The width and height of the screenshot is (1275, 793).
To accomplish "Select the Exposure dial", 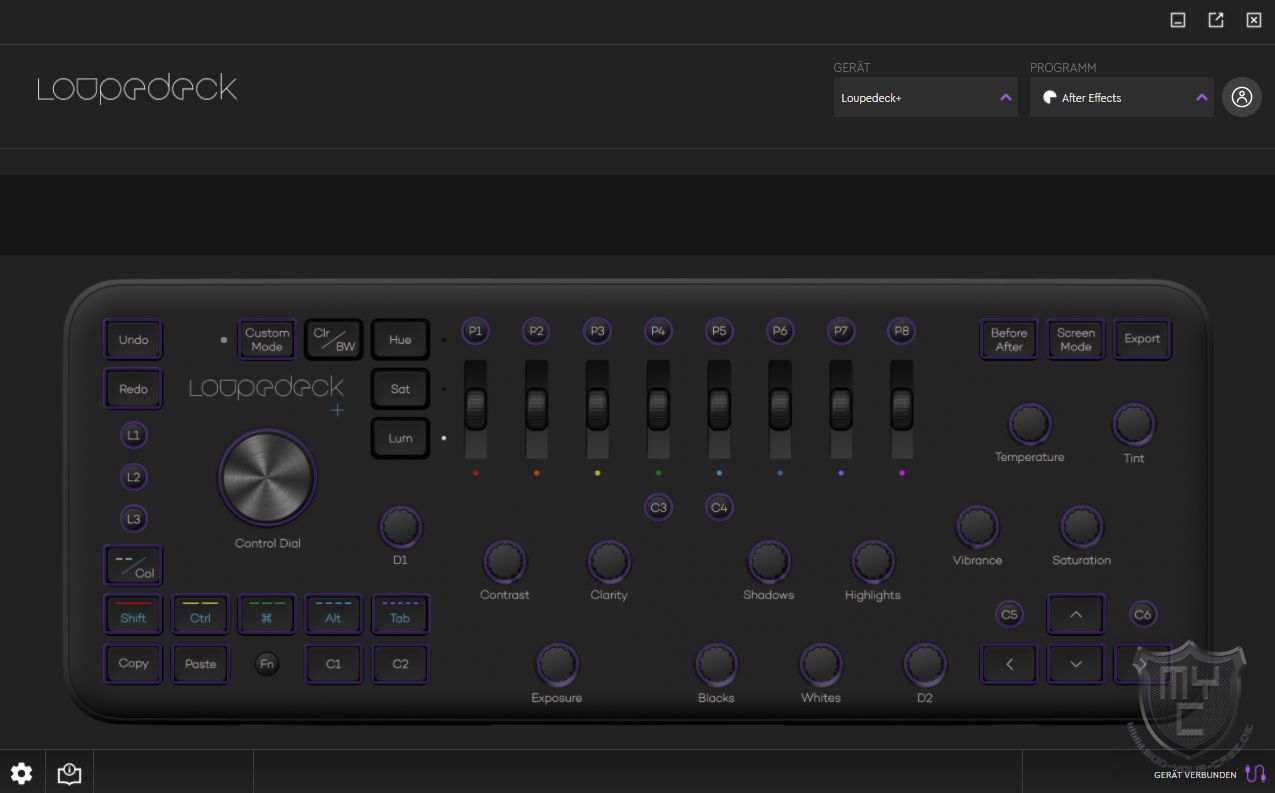I will click(x=557, y=664).
